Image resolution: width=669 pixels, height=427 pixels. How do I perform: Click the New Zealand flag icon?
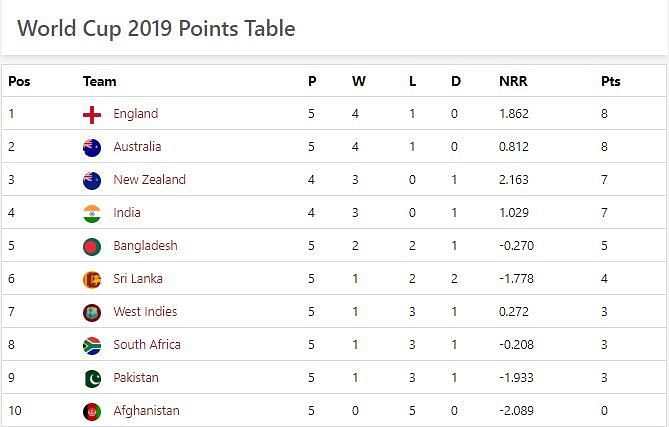coord(92,180)
